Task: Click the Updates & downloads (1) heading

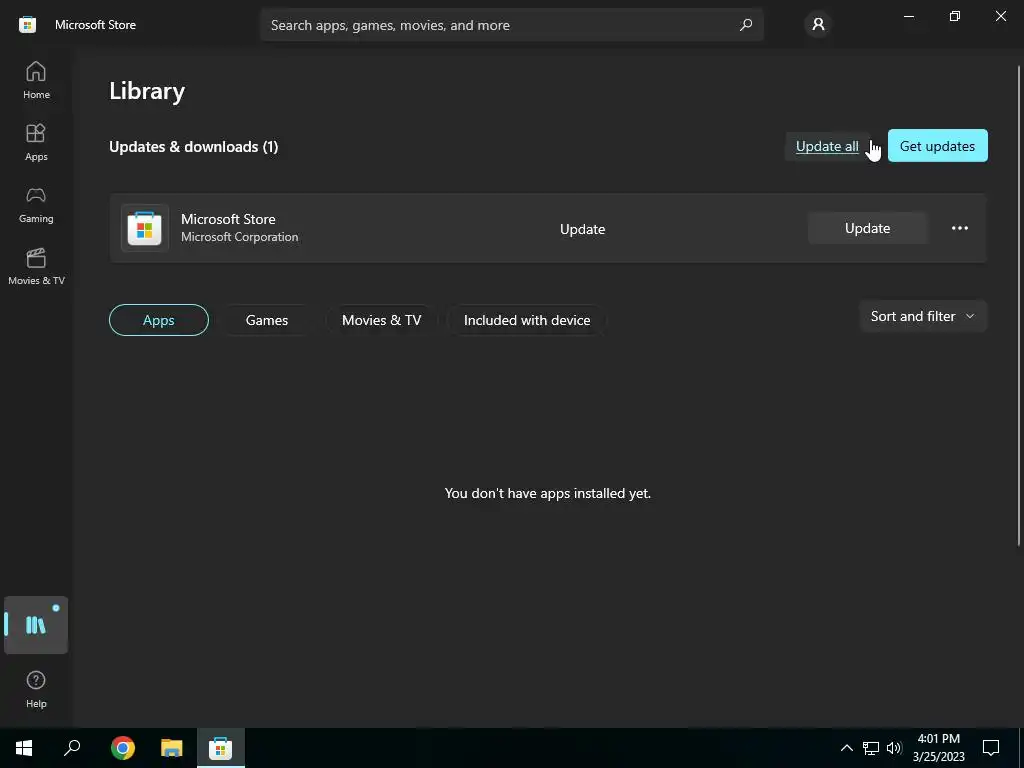Action: point(193,147)
